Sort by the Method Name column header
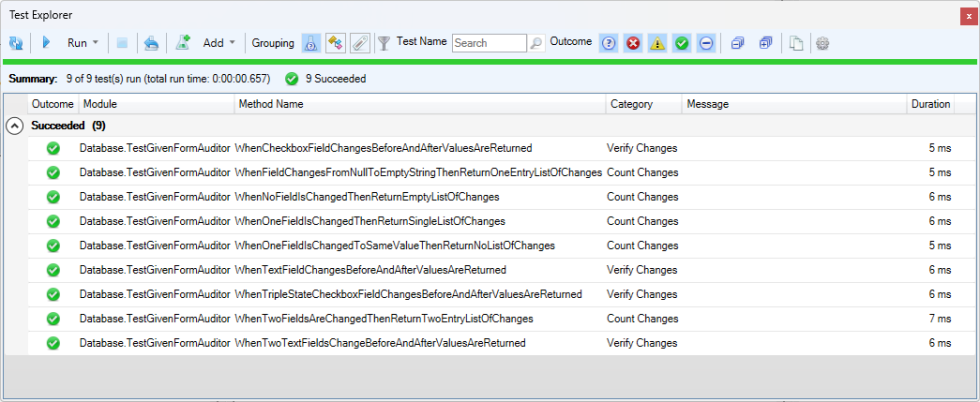Image resolution: width=980 pixels, height=402 pixels. click(x=270, y=104)
